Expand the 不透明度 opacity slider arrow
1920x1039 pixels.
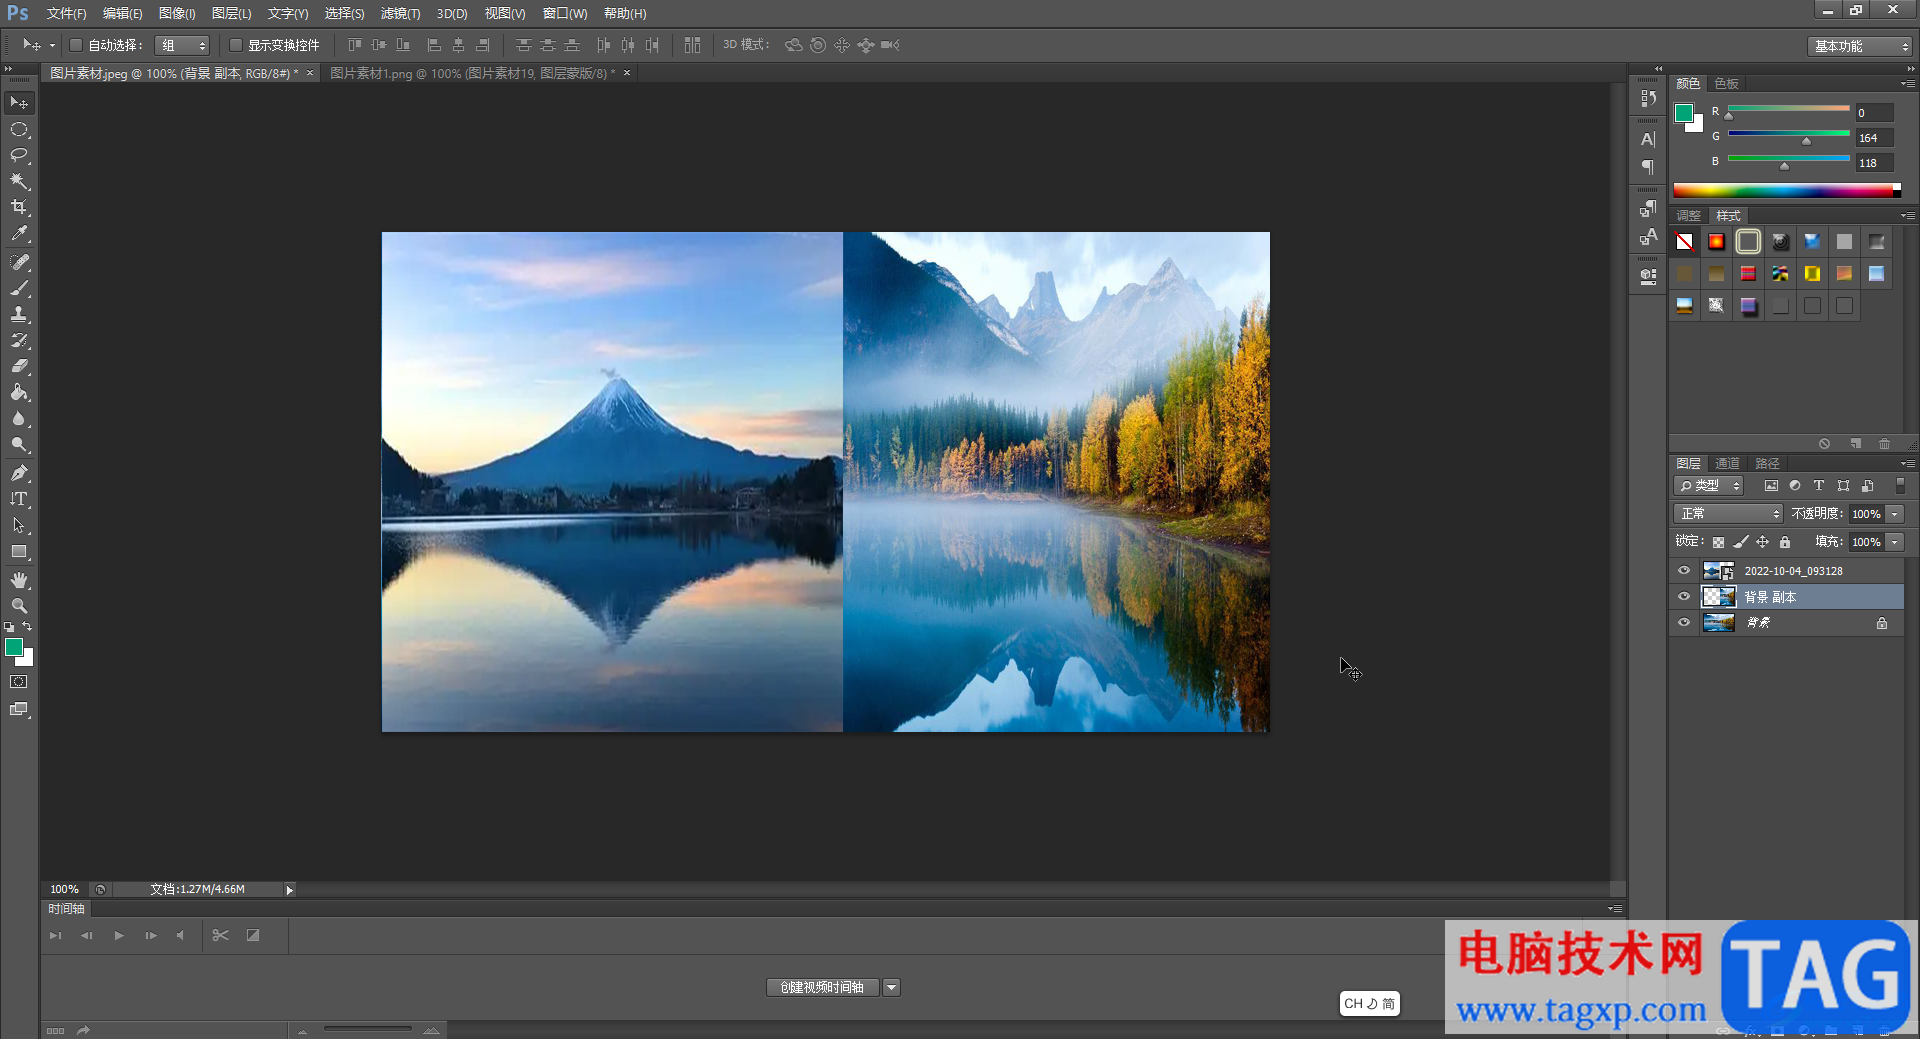pos(1895,513)
